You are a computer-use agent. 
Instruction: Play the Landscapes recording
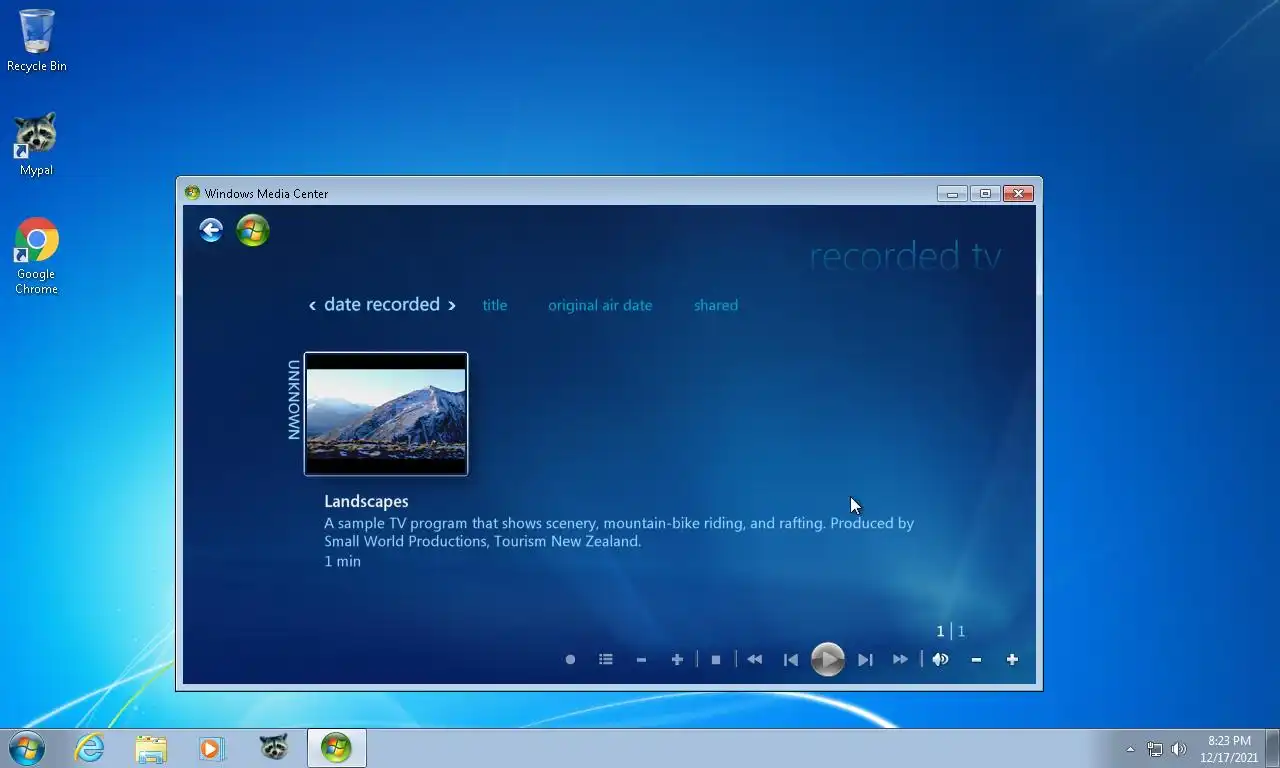[x=828, y=660]
